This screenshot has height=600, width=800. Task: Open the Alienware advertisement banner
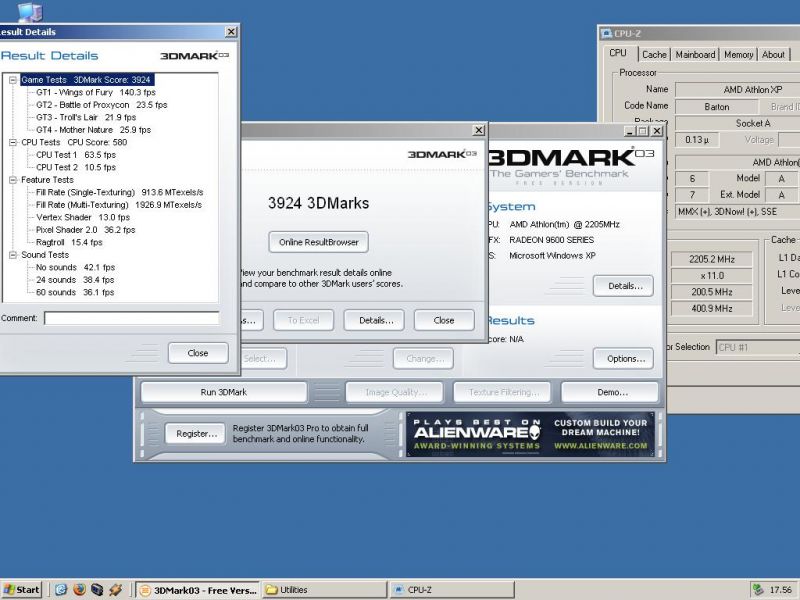pyautogui.click(x=530, y=434)
